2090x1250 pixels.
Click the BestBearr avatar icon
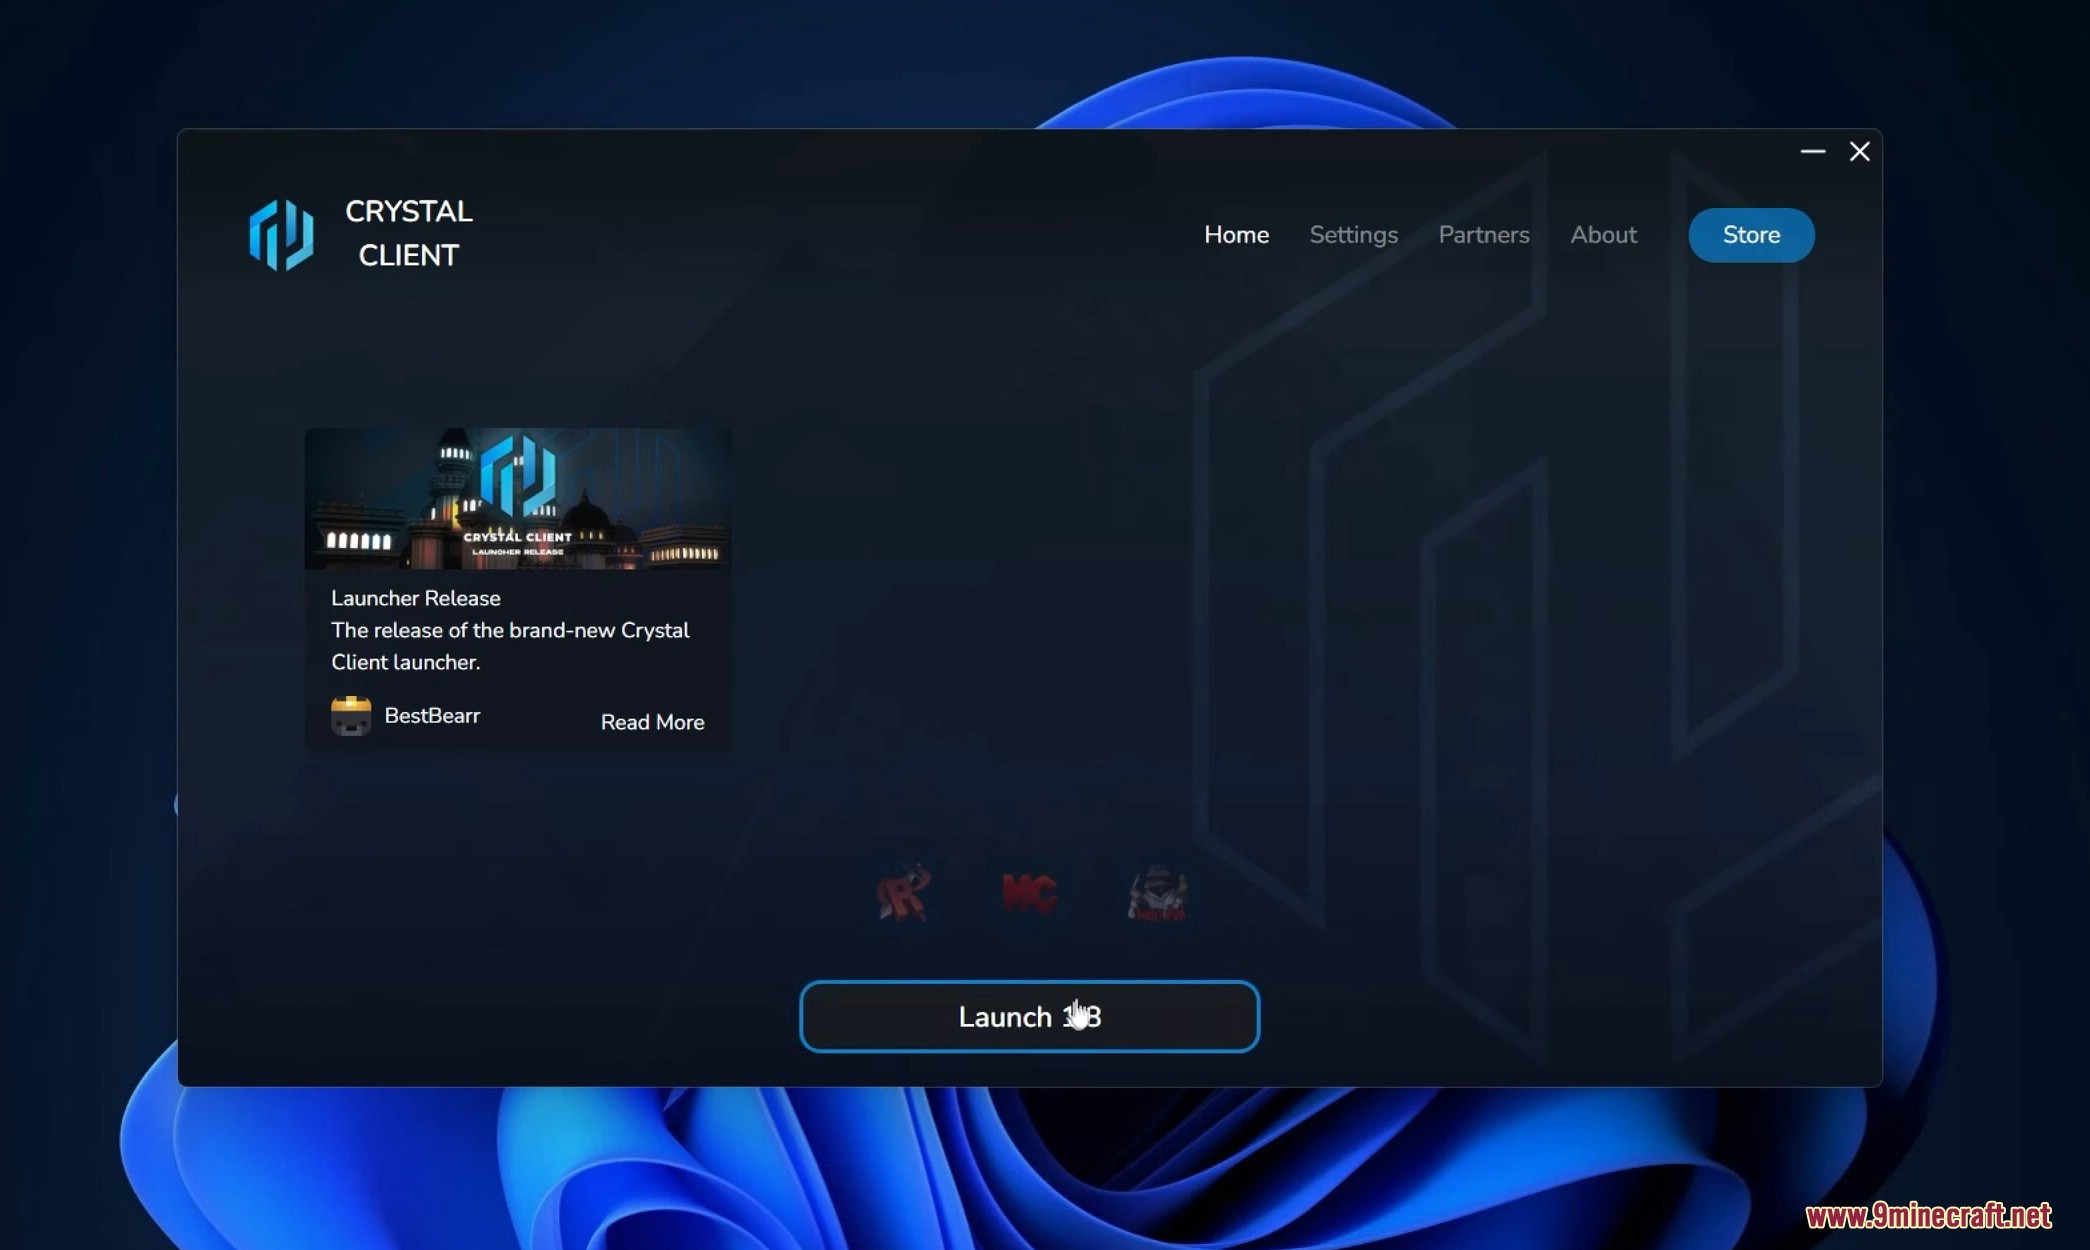pyautogui.click(x=350, y=714)
